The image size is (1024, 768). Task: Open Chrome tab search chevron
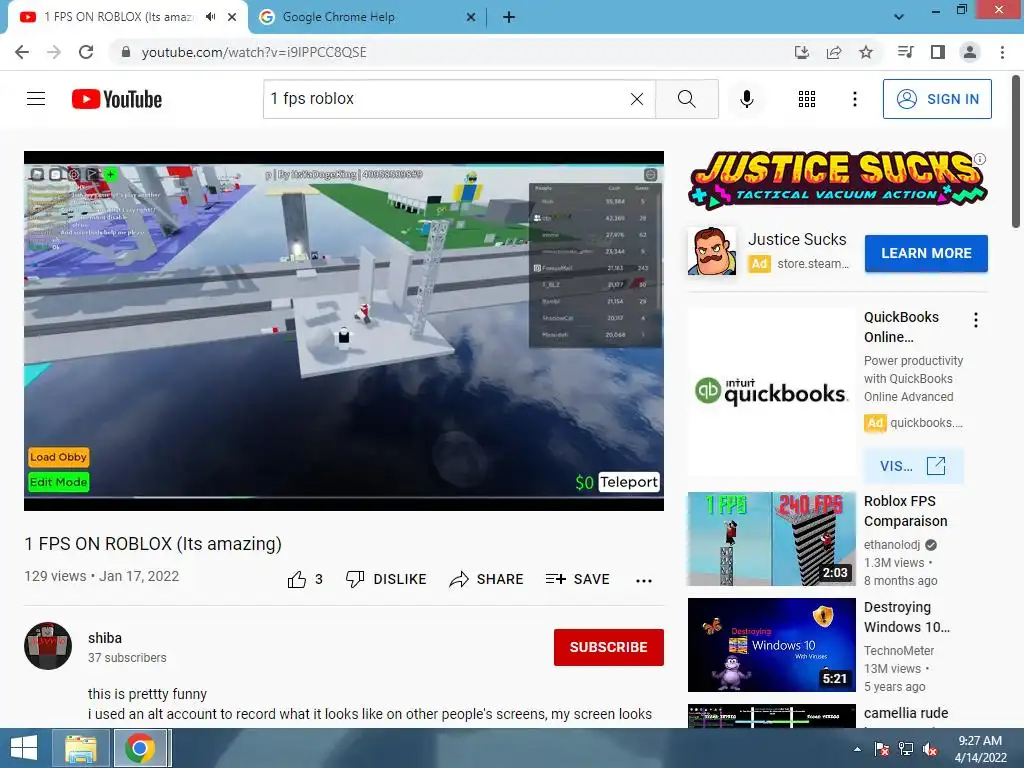coord(899,17)
